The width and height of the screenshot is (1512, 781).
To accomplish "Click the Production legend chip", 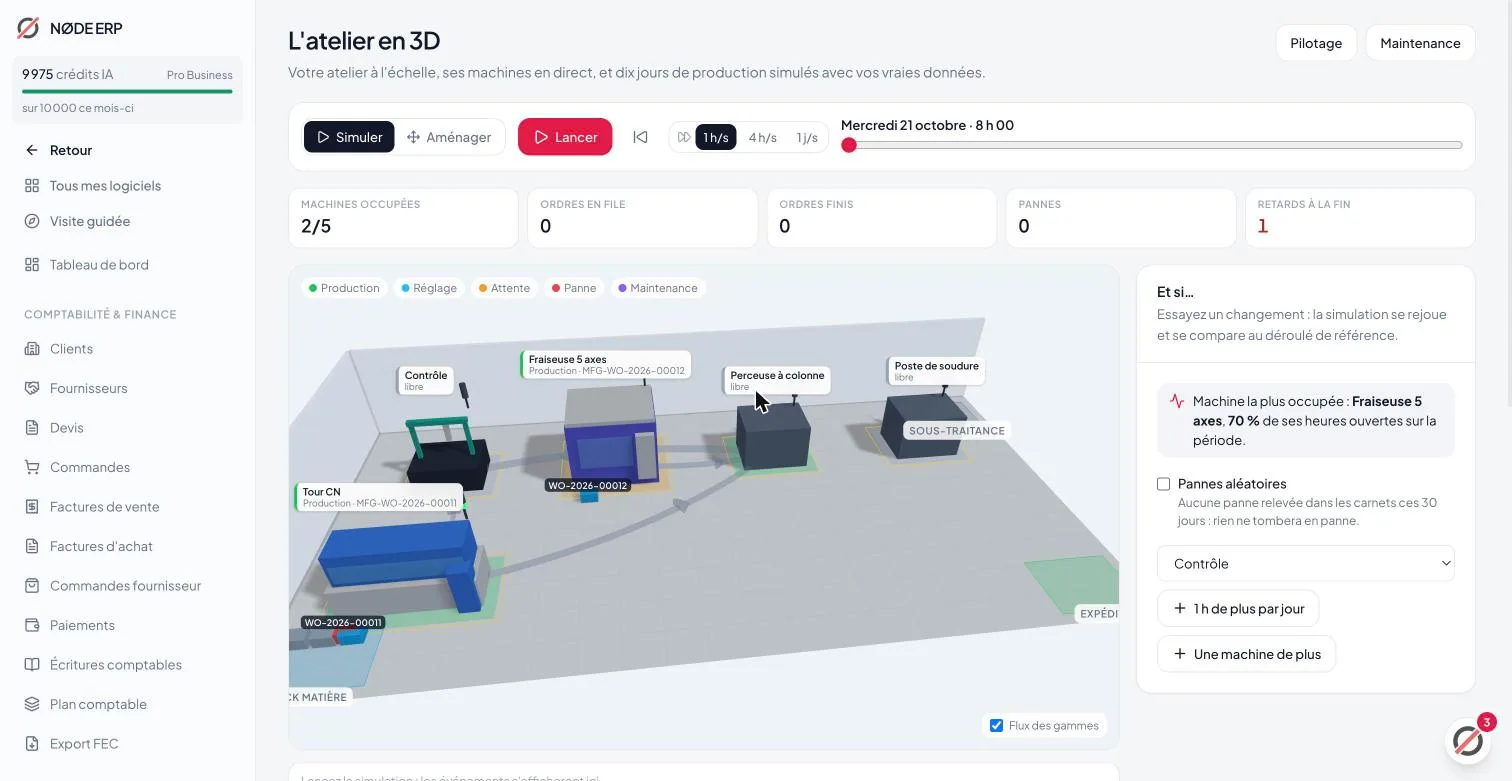I will [x=344, y=288].
